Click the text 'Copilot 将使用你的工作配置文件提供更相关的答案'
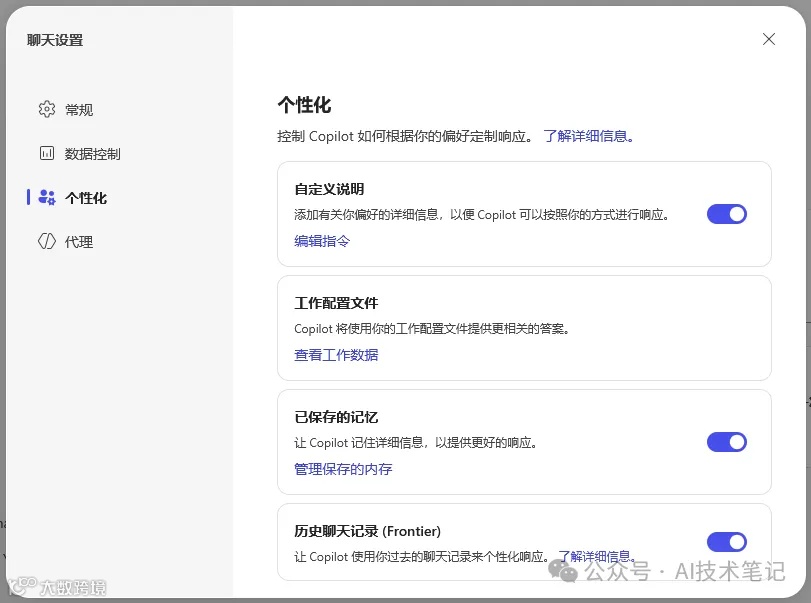Screen dimensions: 811x603 pos(429,329)
